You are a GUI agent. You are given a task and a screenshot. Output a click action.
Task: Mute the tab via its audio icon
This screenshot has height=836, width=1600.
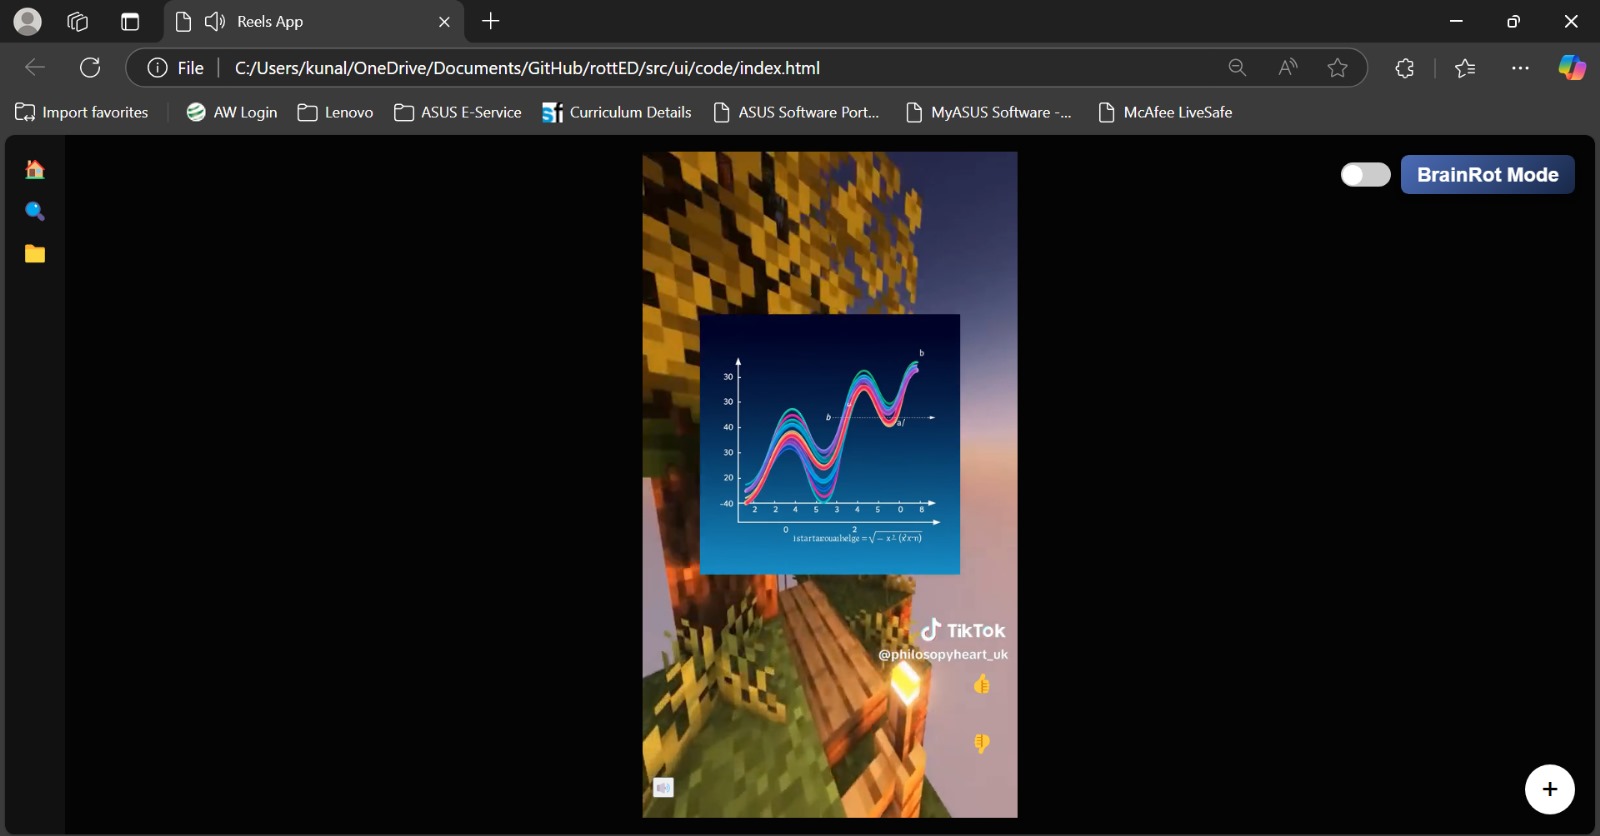(x=215, y=22)
